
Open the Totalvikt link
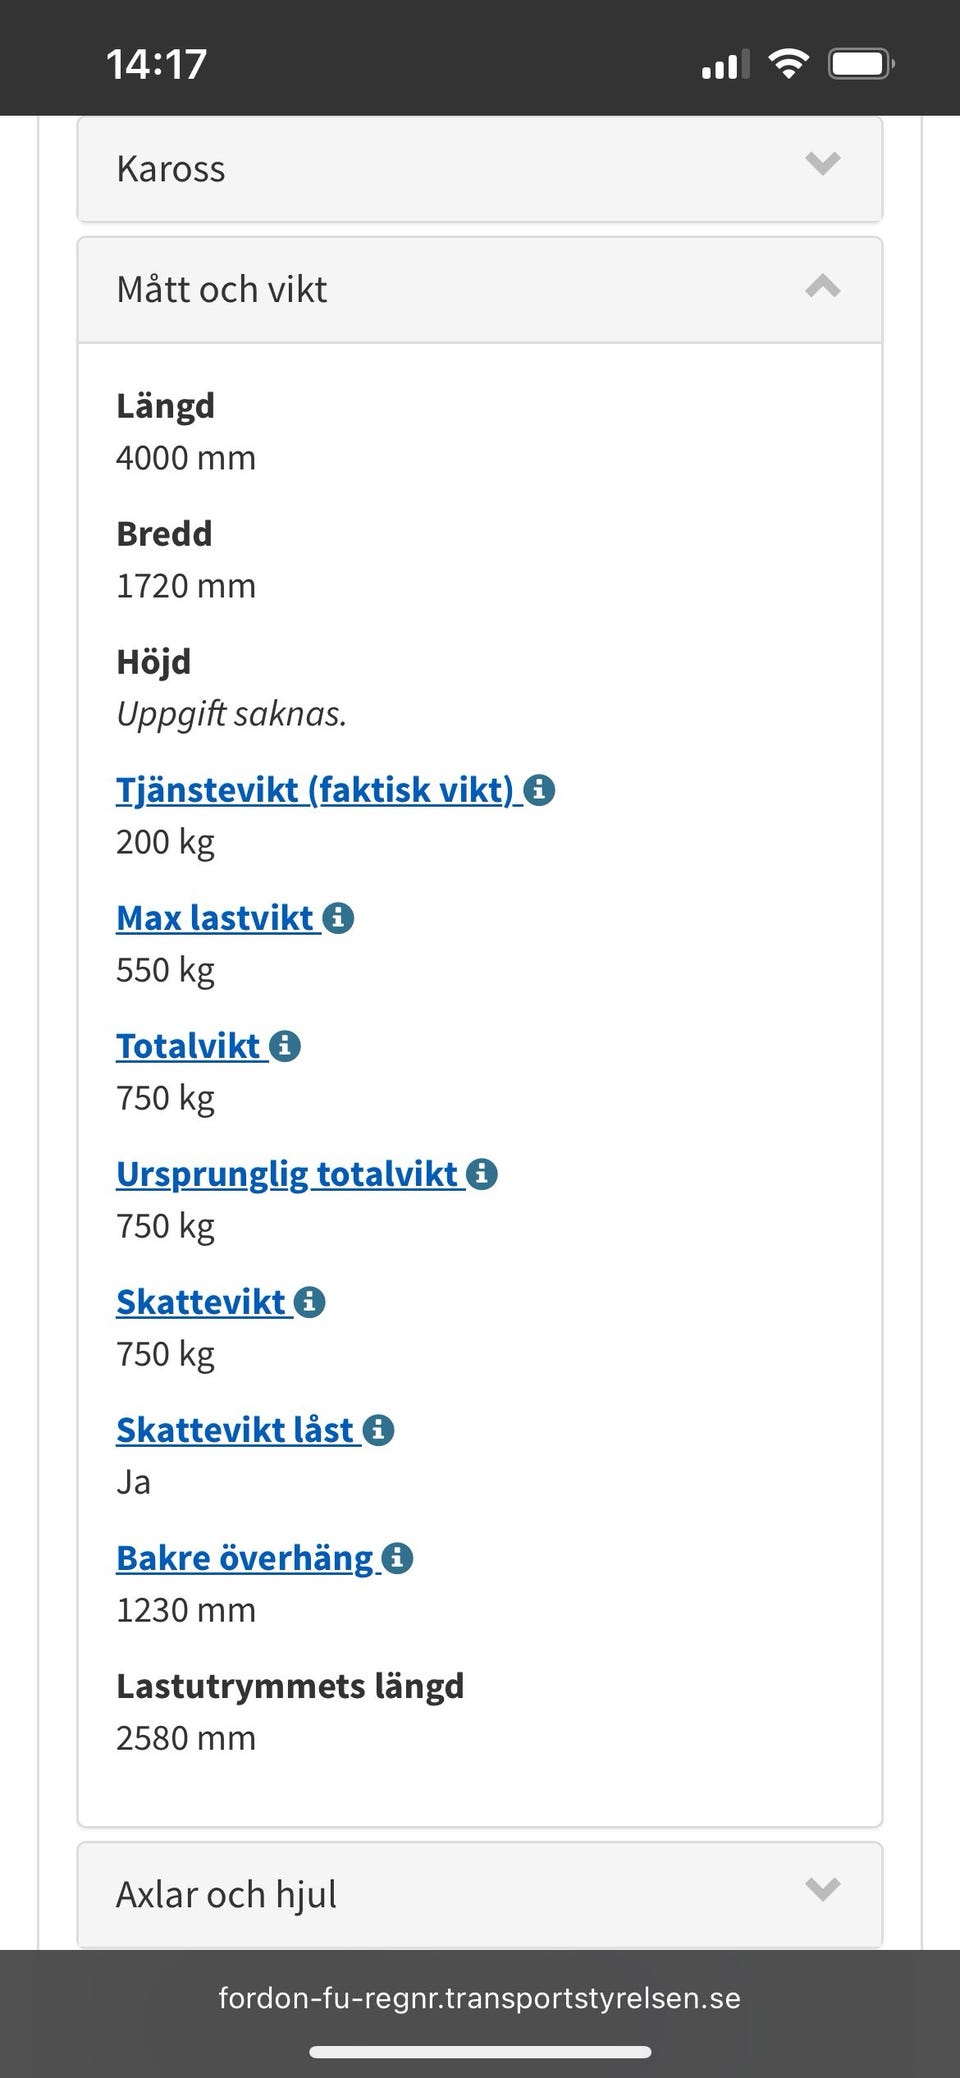pyautogui.click(x=188, y=1046)
